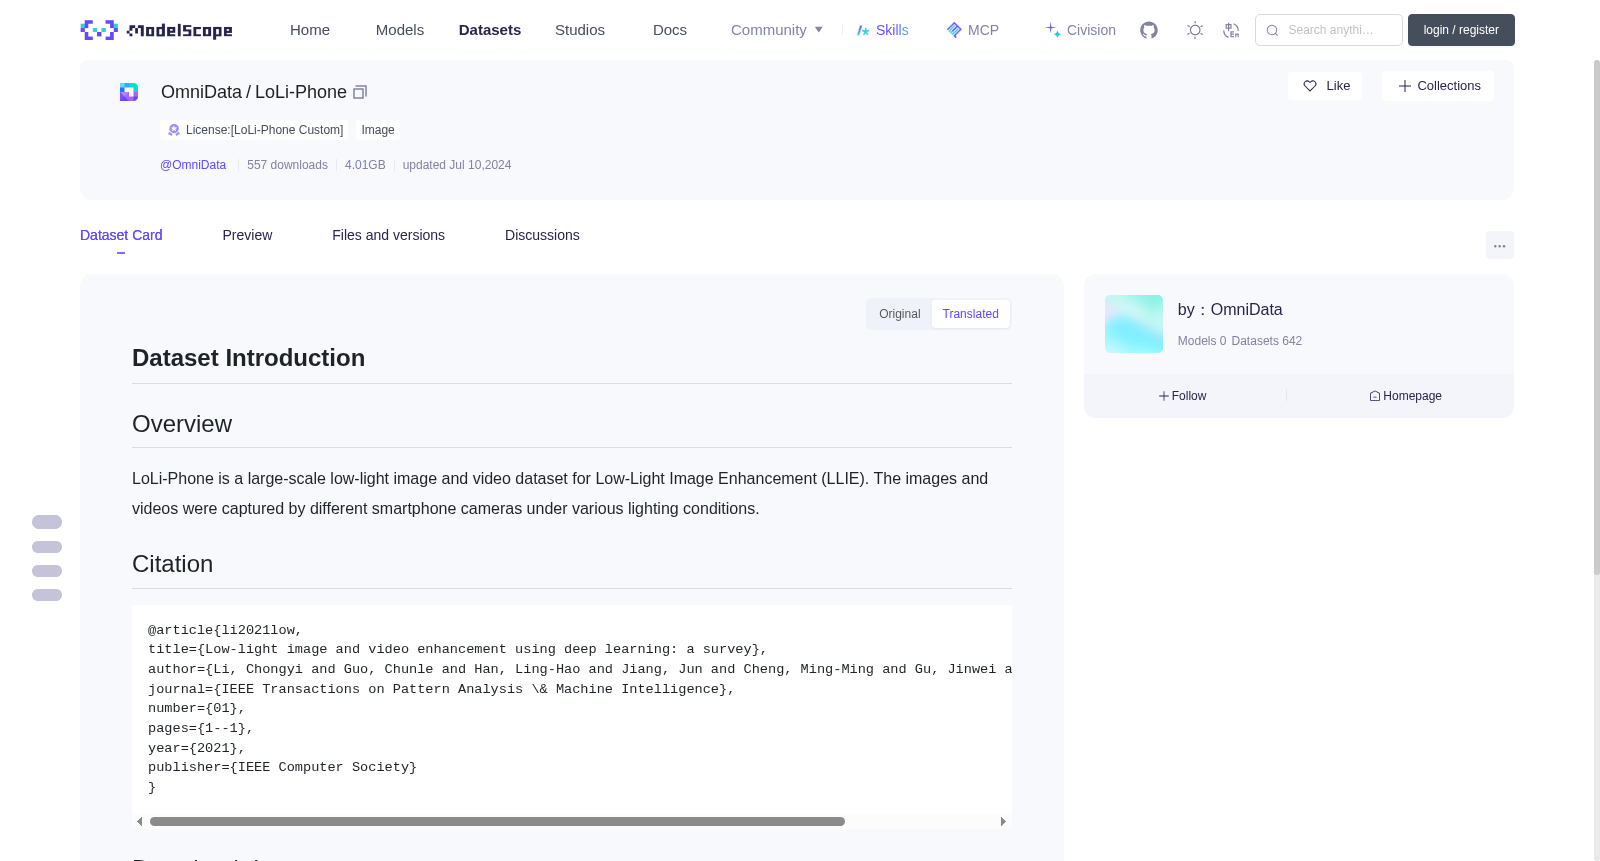Like the LoLi-Phone dataset
The height and width of the screenshot is (861, 1600).
pos(1325,86)
